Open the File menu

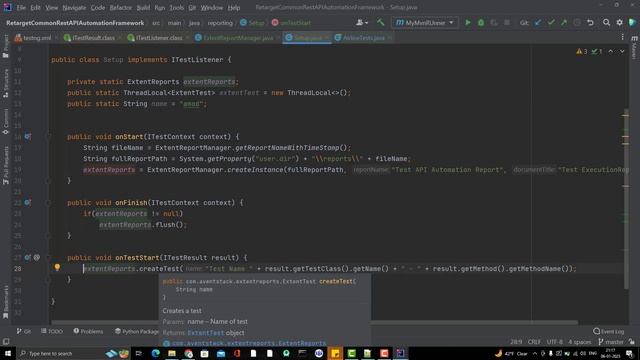21,7
